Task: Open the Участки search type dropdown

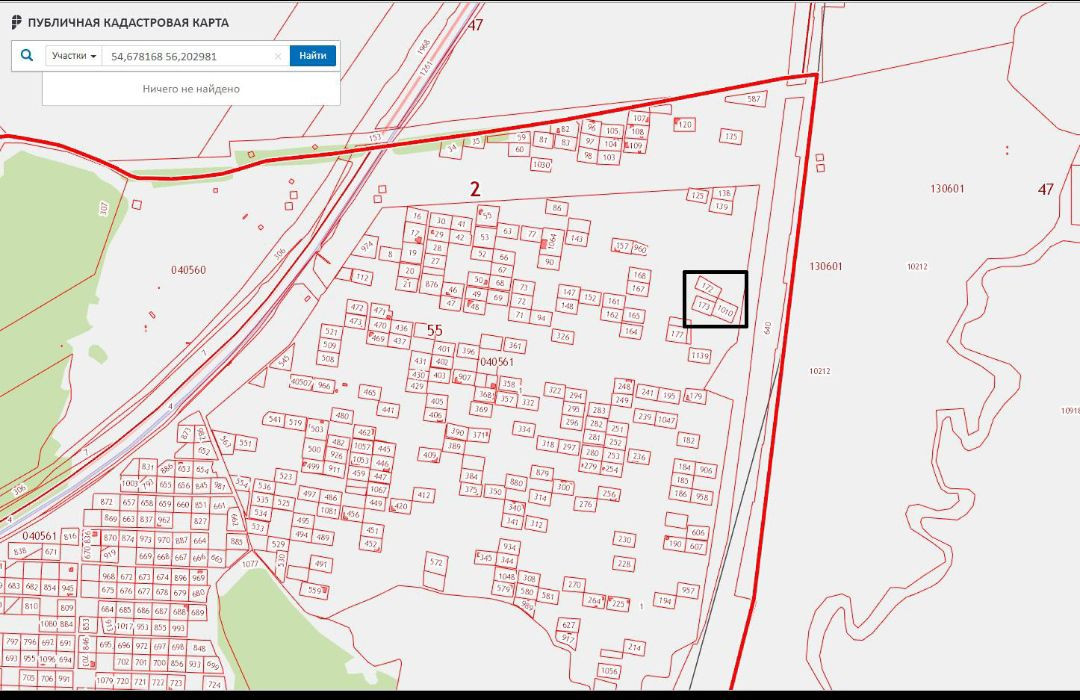Action: 74,56
